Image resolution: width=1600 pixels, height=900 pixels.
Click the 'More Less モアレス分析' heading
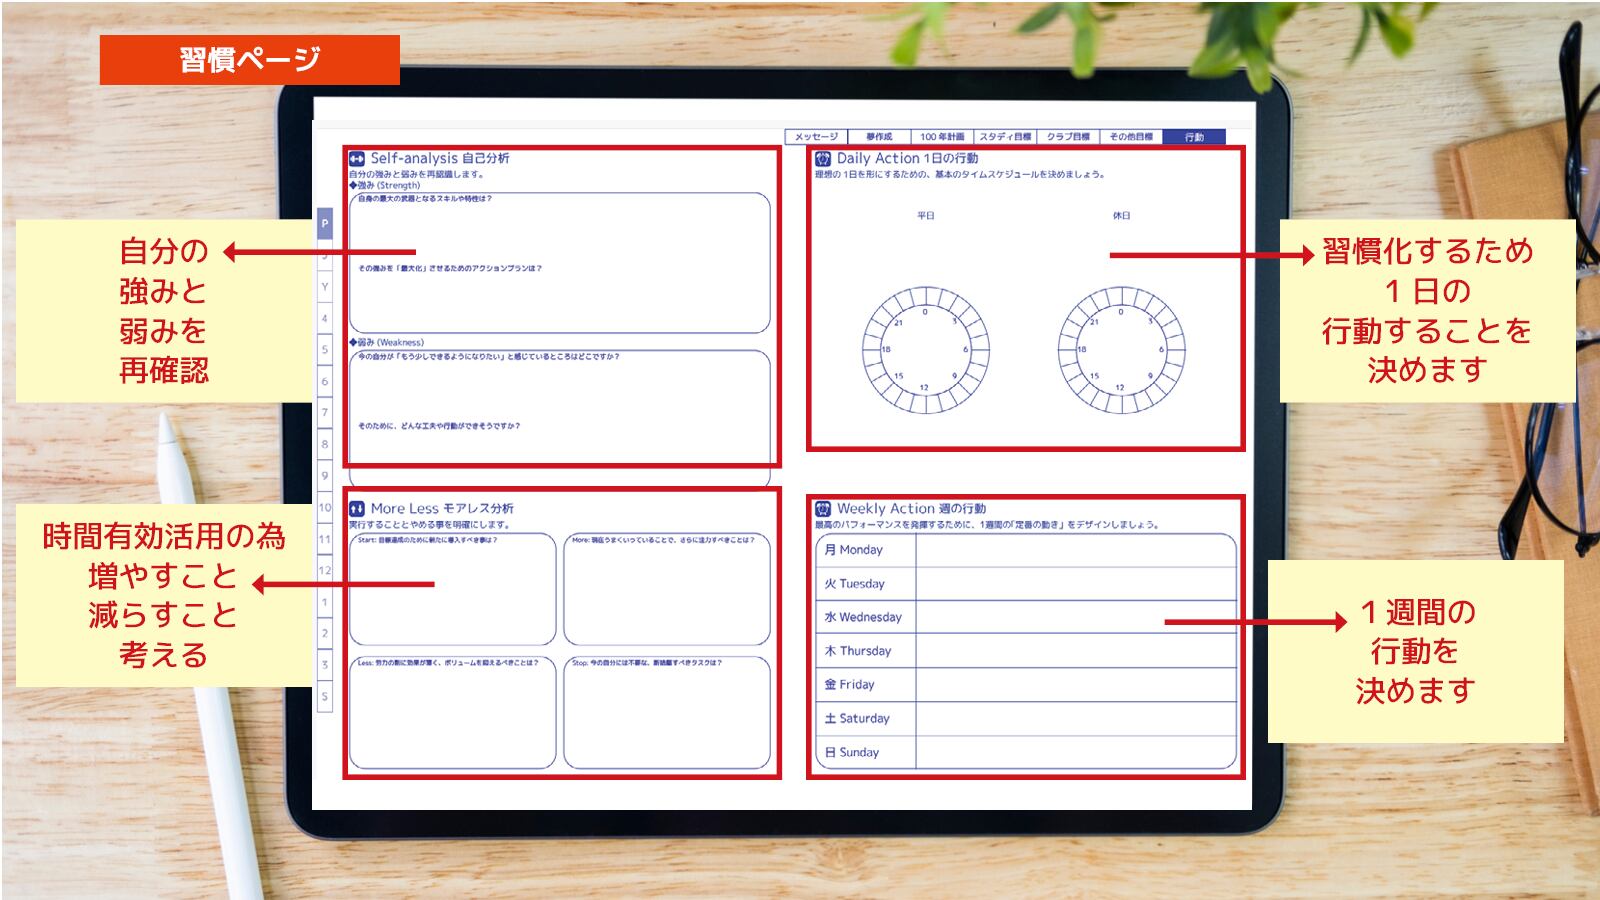[442, 508]
